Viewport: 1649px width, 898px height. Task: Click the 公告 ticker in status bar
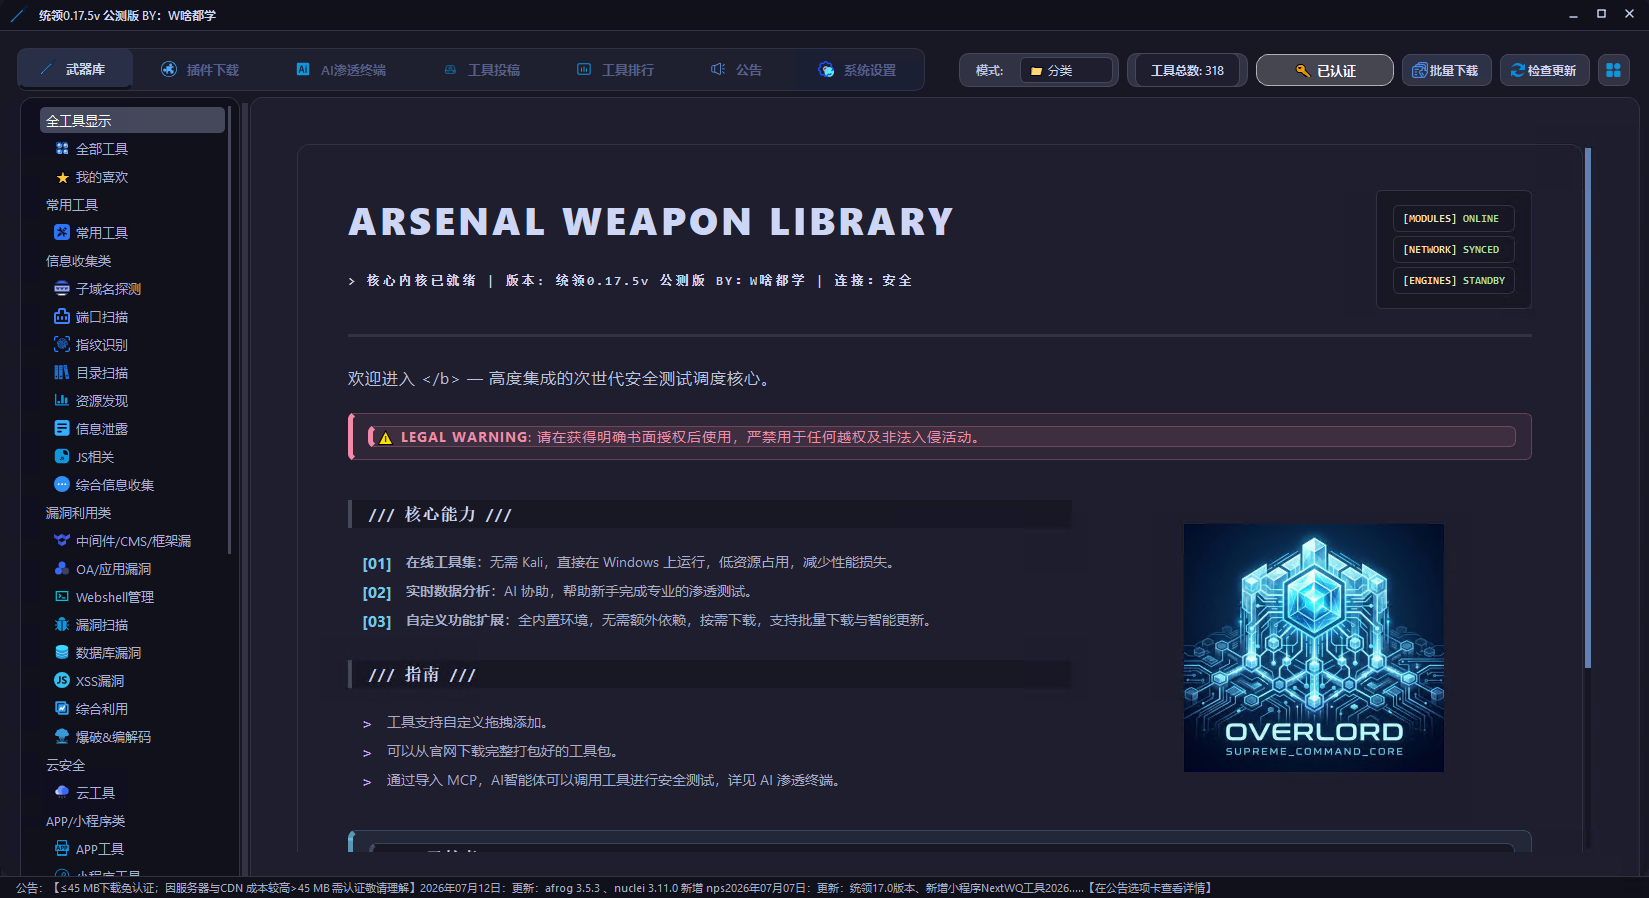[x=614, y=888]
